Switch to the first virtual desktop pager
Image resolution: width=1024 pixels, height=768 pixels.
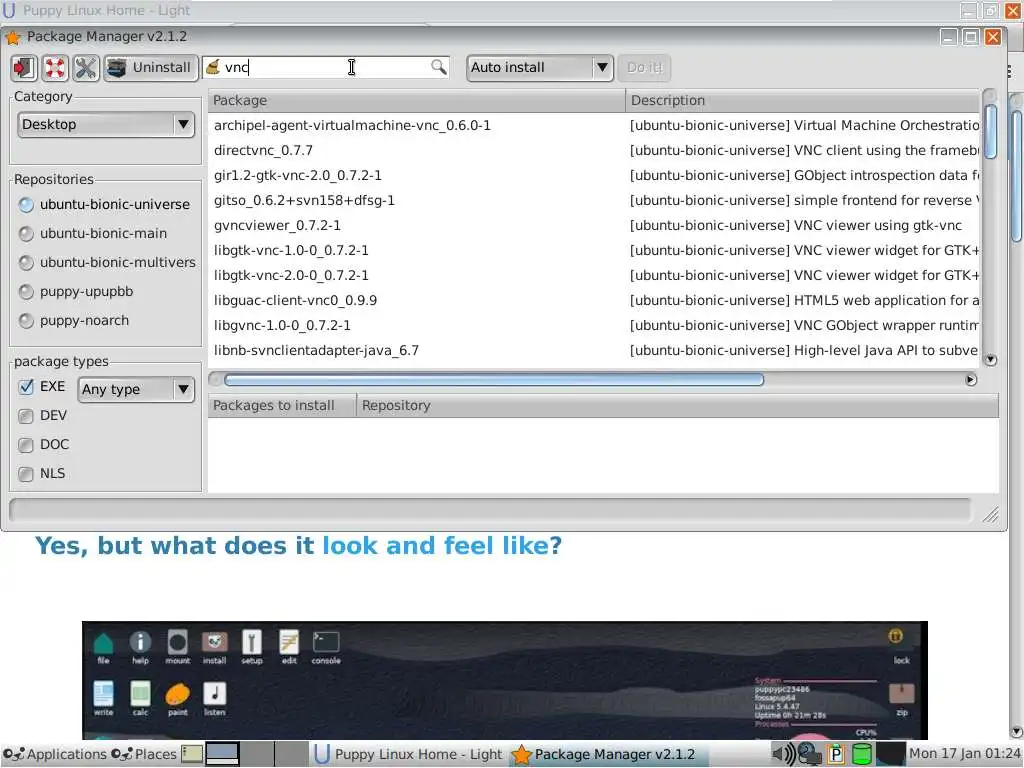(x=222, y=754)
